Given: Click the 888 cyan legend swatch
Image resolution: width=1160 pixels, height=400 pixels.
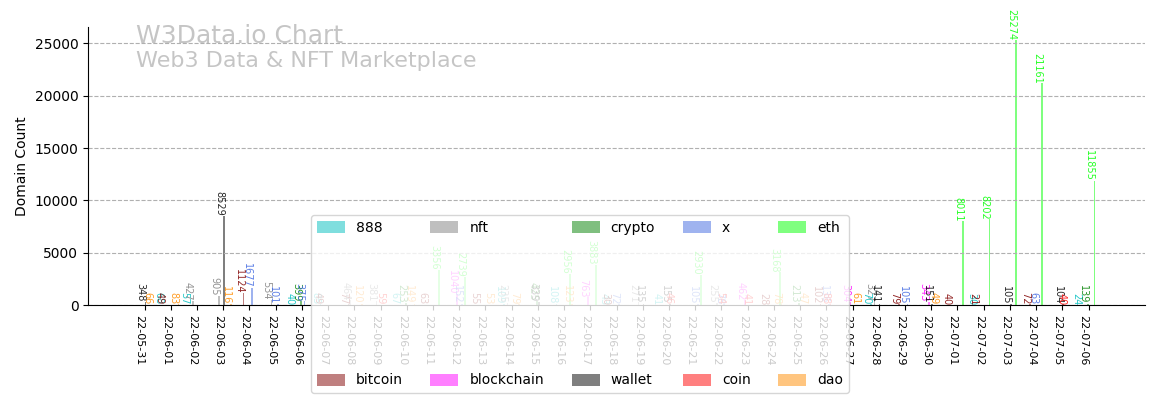Looking at the screenshot, I should 331,228.
